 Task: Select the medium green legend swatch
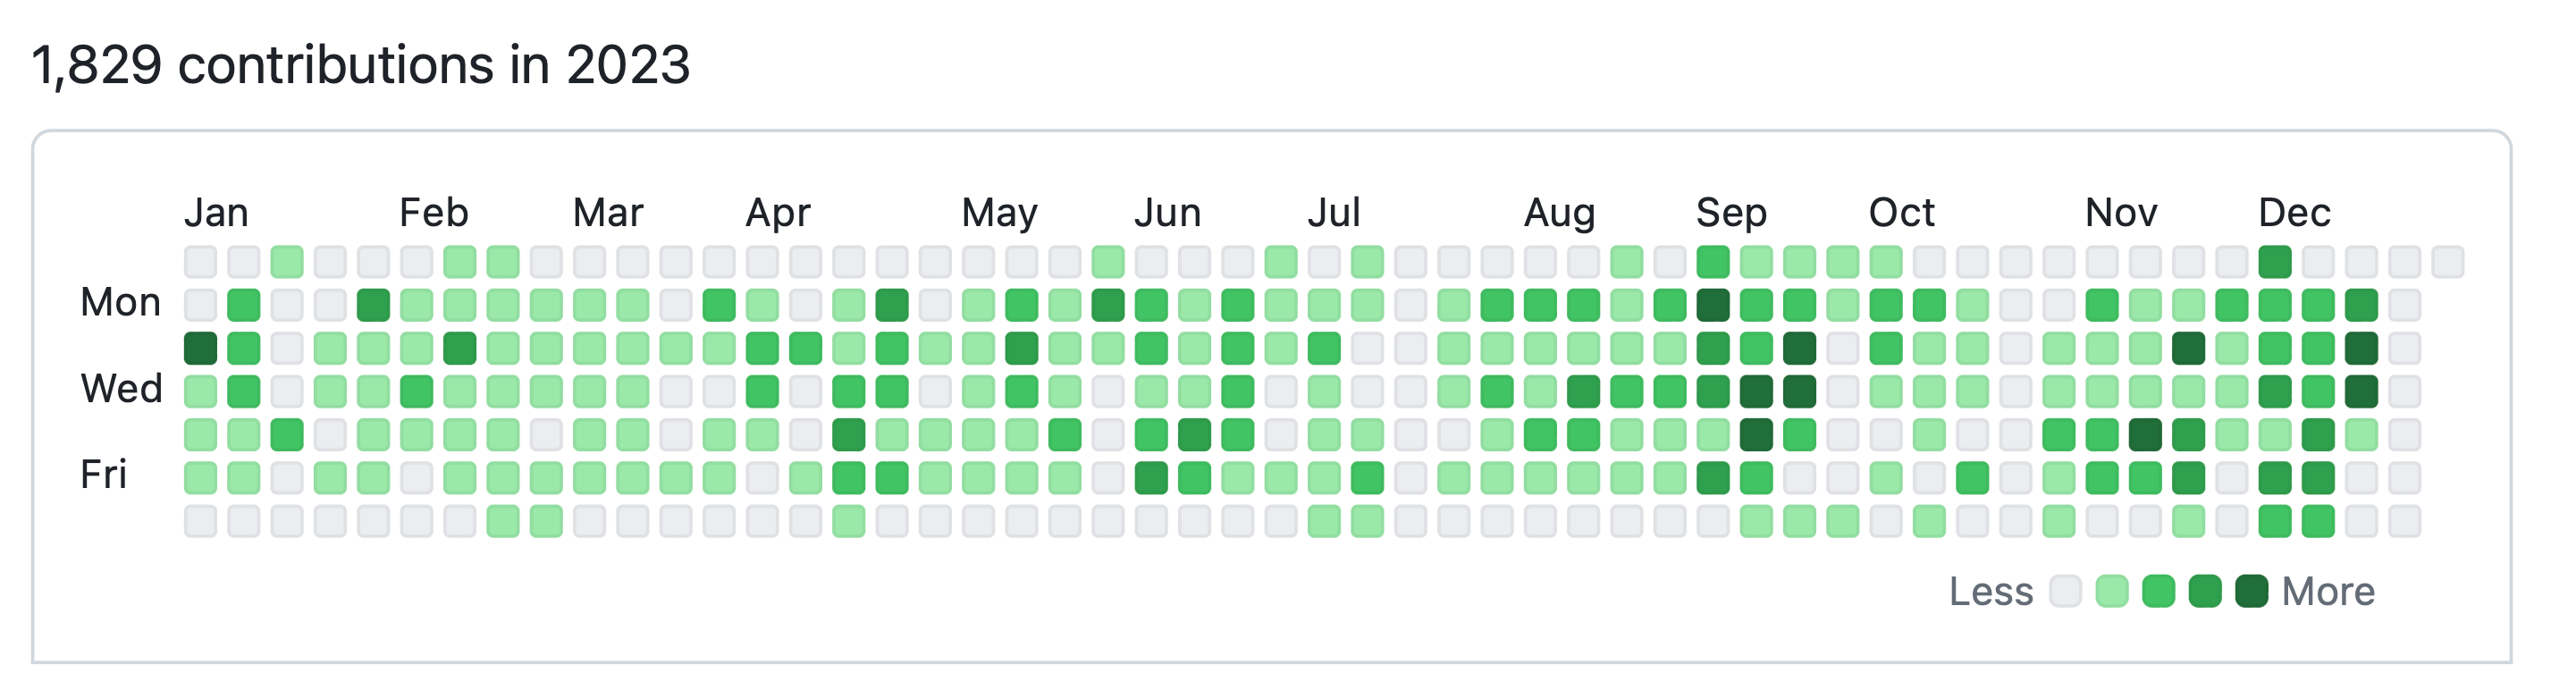pyautogui.click(x=2159, y=591)
